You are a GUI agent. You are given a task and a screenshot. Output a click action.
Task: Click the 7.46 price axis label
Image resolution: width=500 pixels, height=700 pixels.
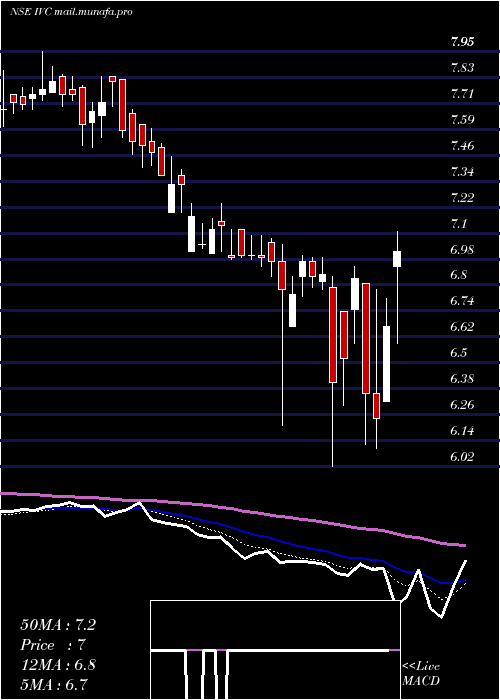pos(462,146)
